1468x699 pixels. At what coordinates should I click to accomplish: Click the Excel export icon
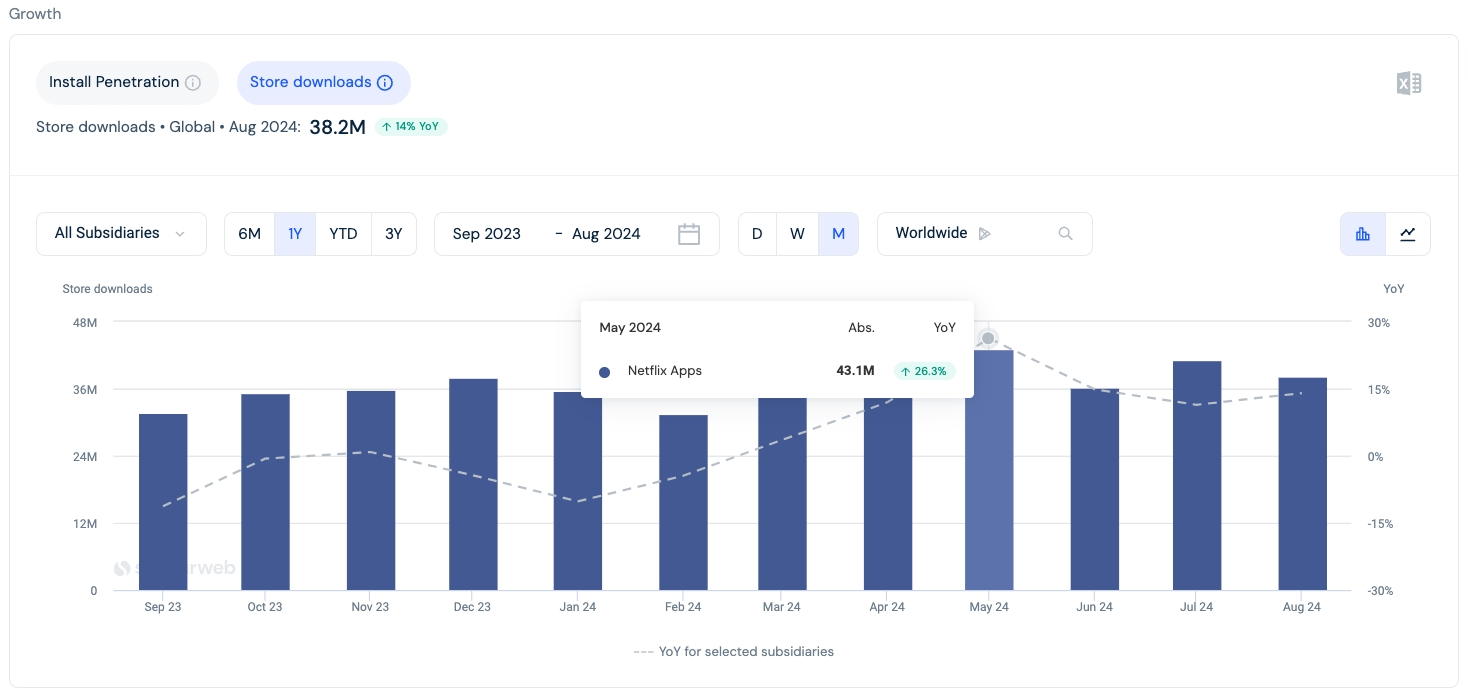pyautogui.click(x=1409, y=83)
